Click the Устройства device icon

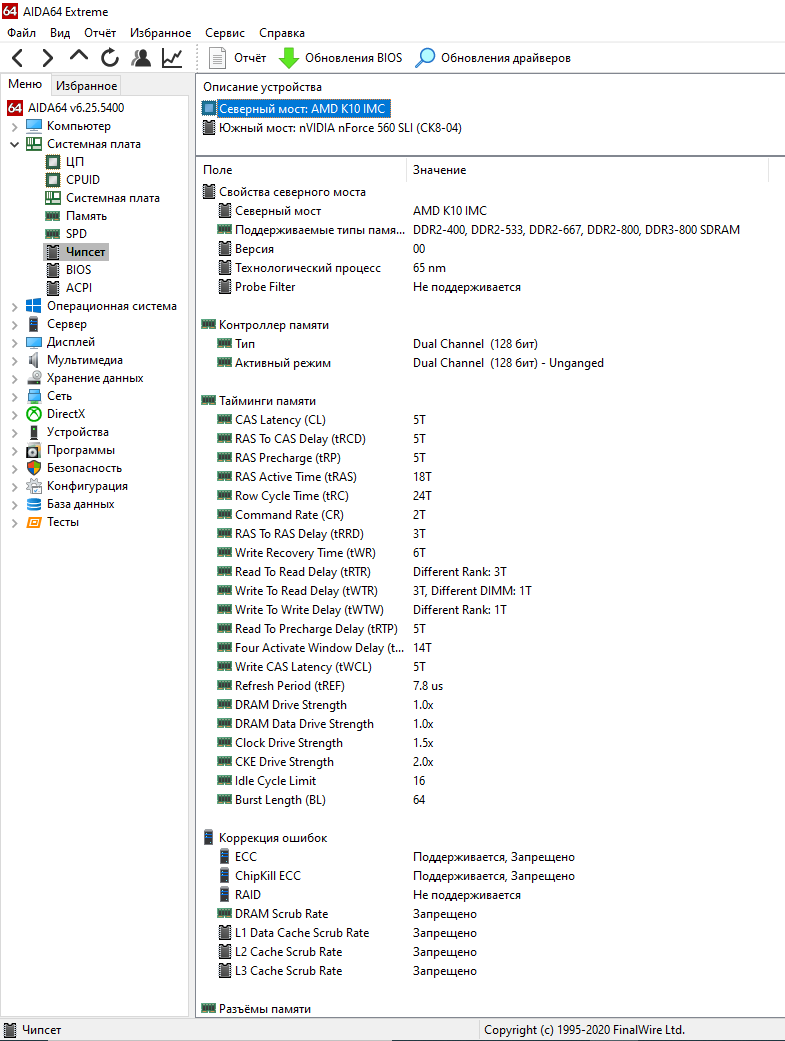coord(34,432)
